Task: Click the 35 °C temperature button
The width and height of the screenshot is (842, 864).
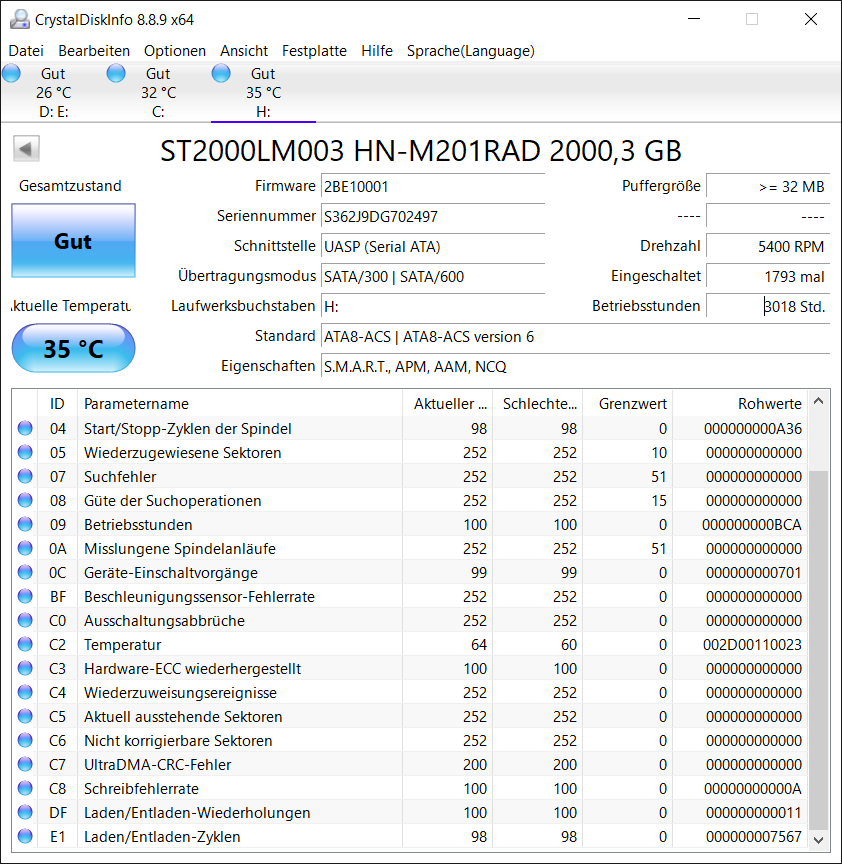Action: [x=73, y=348]
